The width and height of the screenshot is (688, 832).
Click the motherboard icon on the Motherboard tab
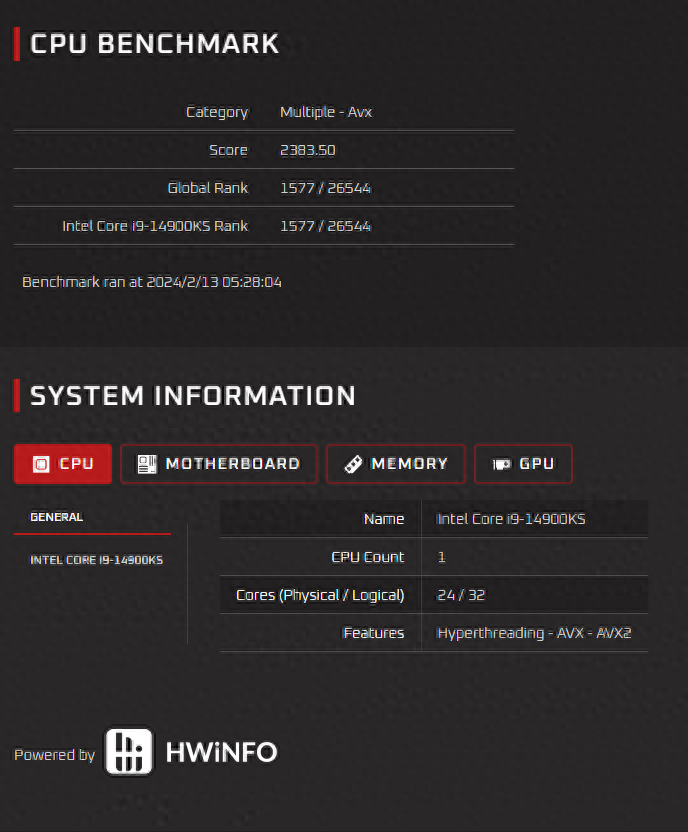coord(147,464)
